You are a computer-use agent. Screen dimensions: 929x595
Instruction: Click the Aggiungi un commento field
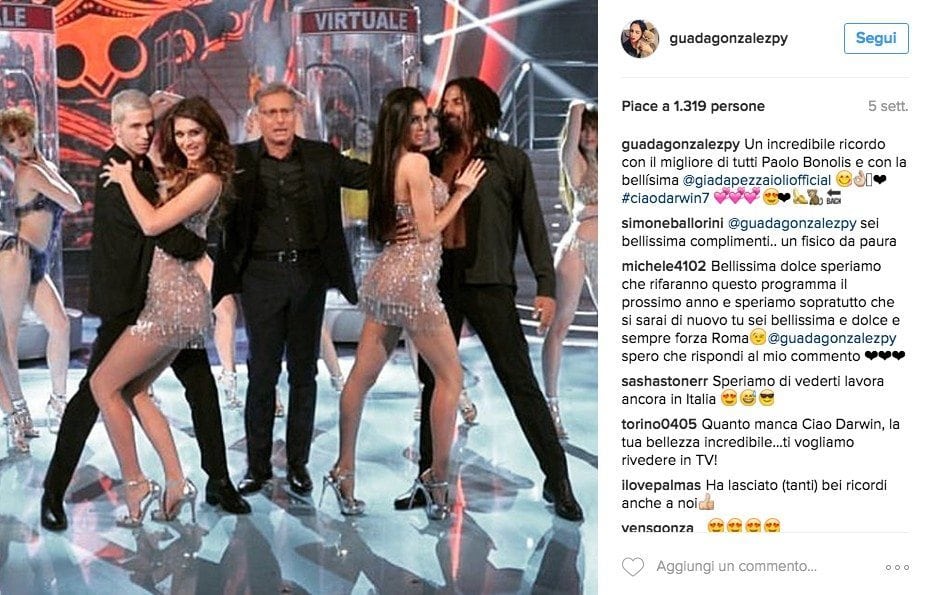(x=736, y=567)
